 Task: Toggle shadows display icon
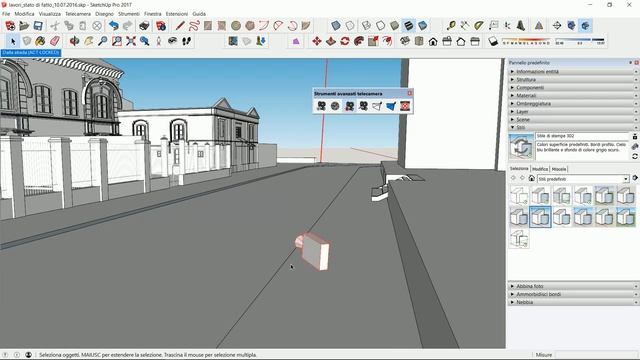[493, 41]
